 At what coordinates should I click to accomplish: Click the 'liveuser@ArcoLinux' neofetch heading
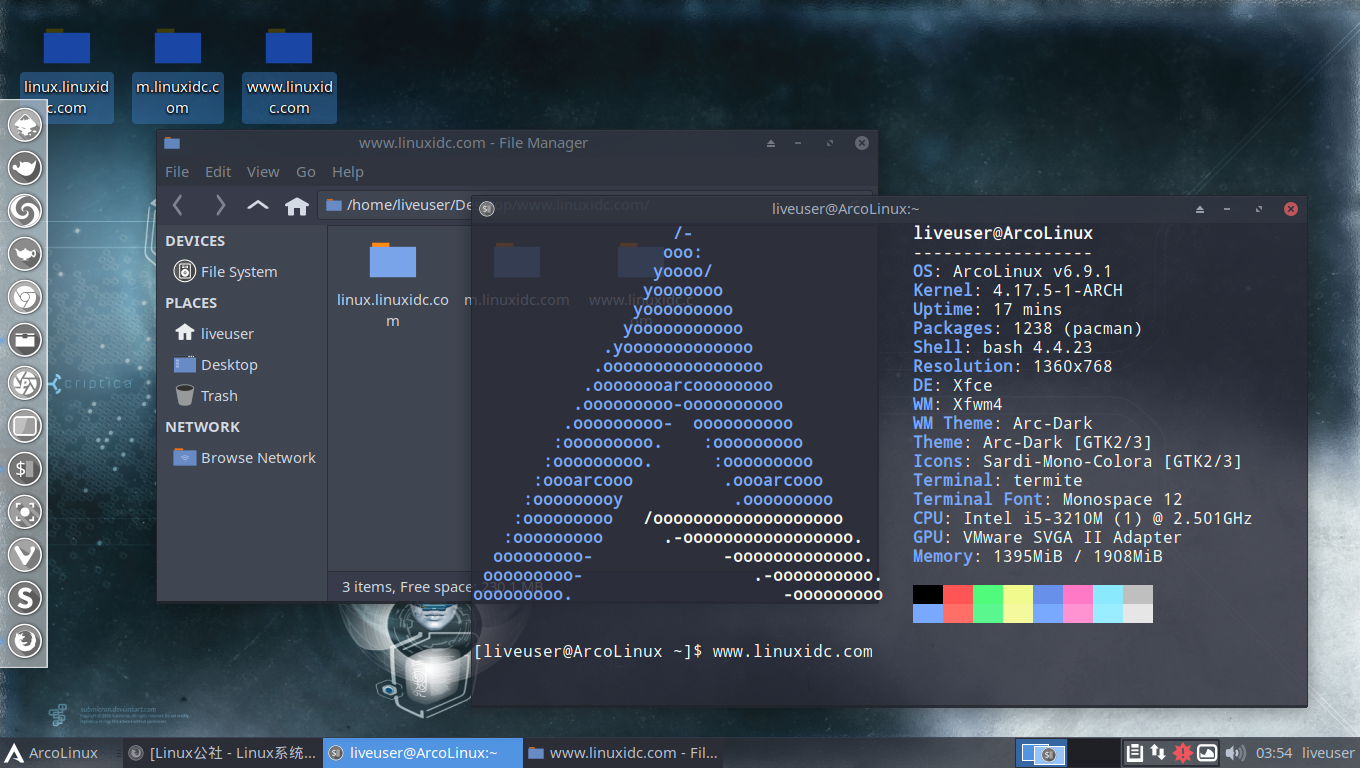click(x=1003, y=234)
